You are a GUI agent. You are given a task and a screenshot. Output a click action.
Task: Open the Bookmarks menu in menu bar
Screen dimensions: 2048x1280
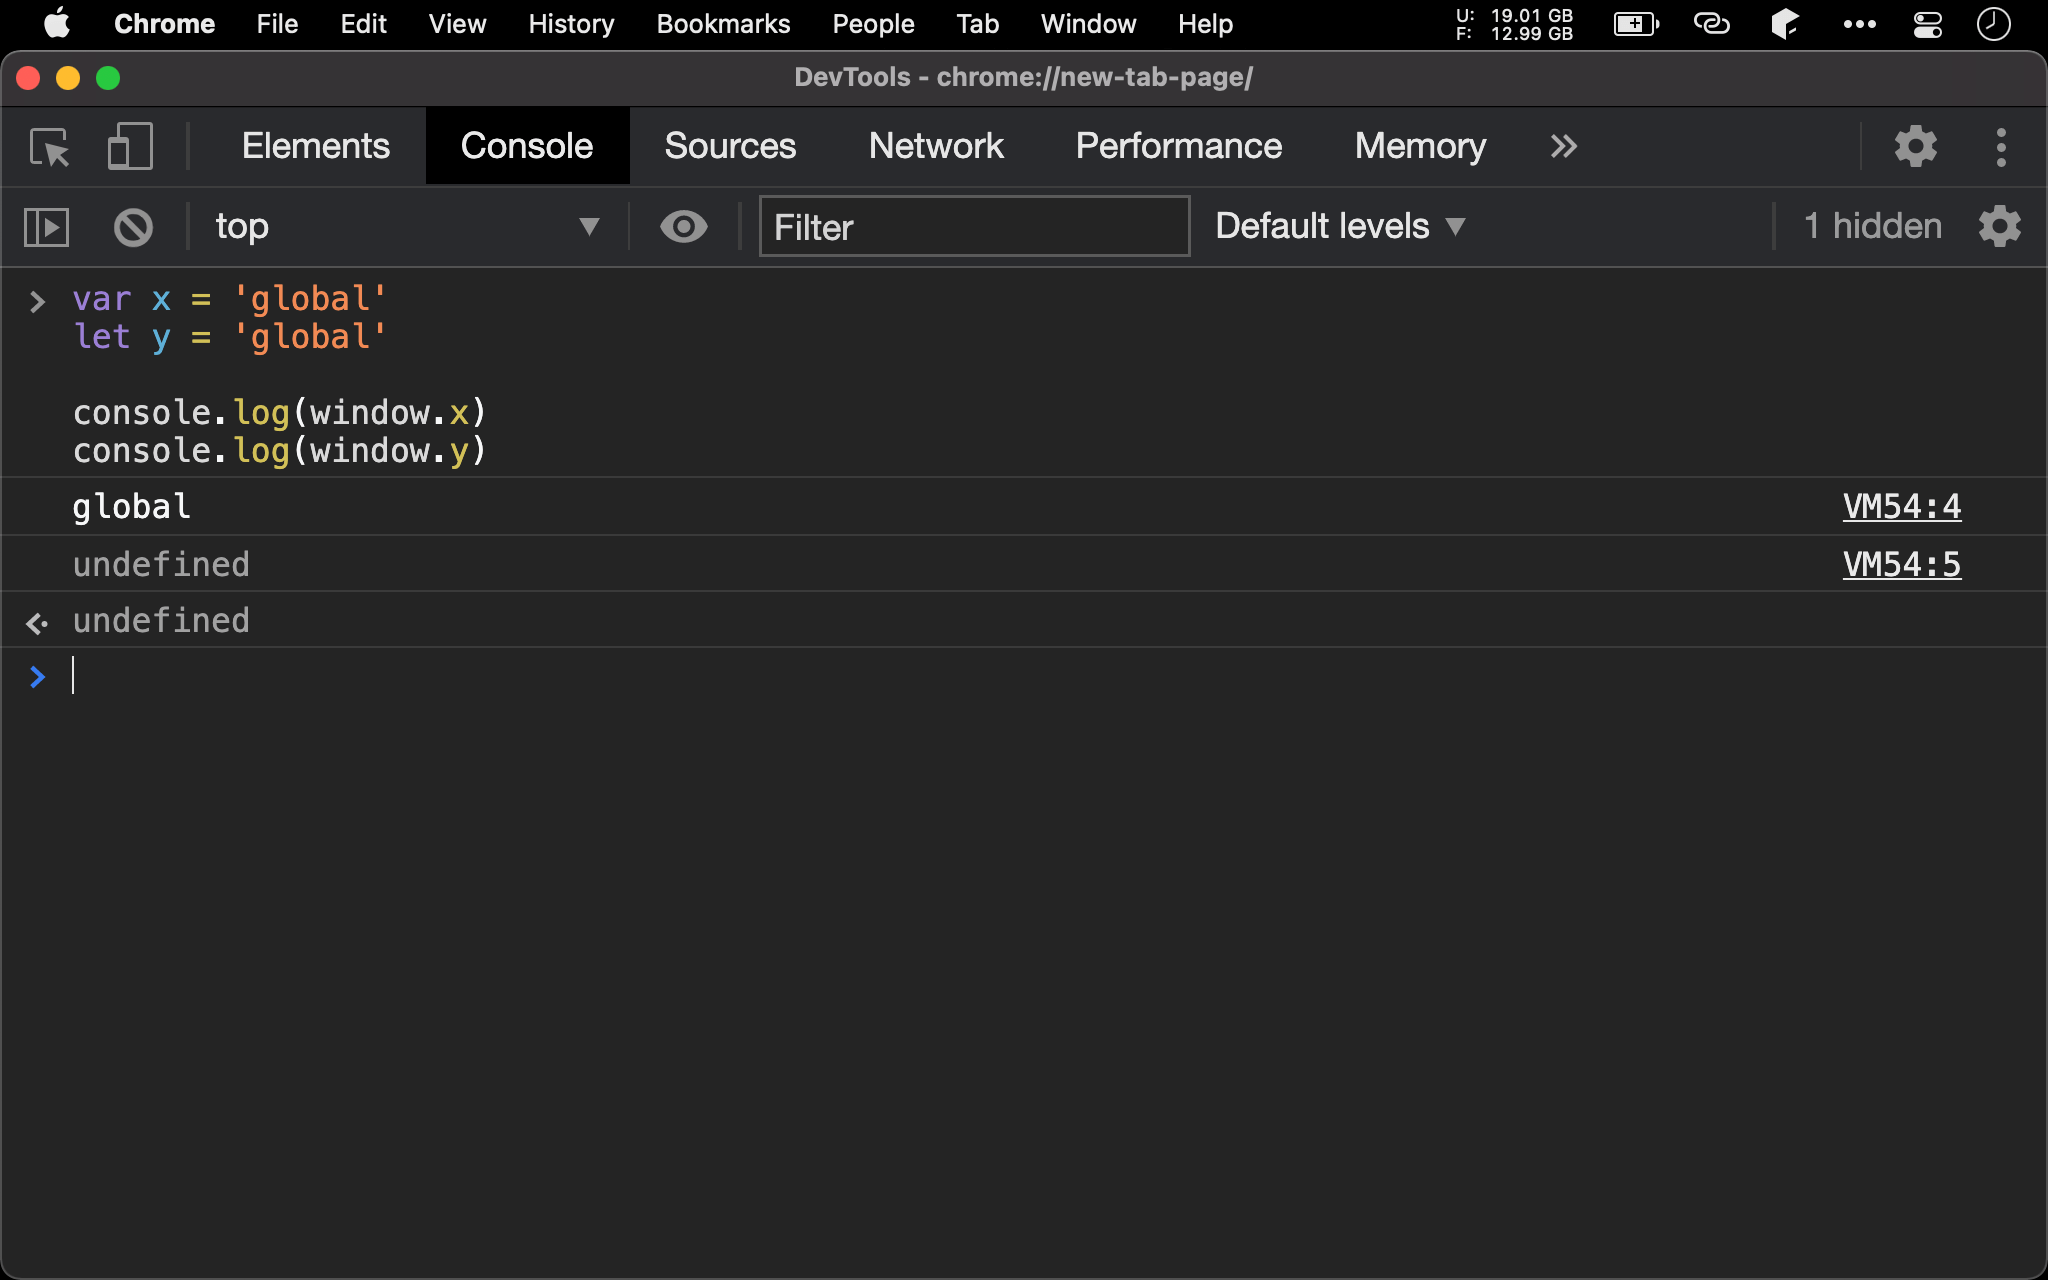point(723,24)
